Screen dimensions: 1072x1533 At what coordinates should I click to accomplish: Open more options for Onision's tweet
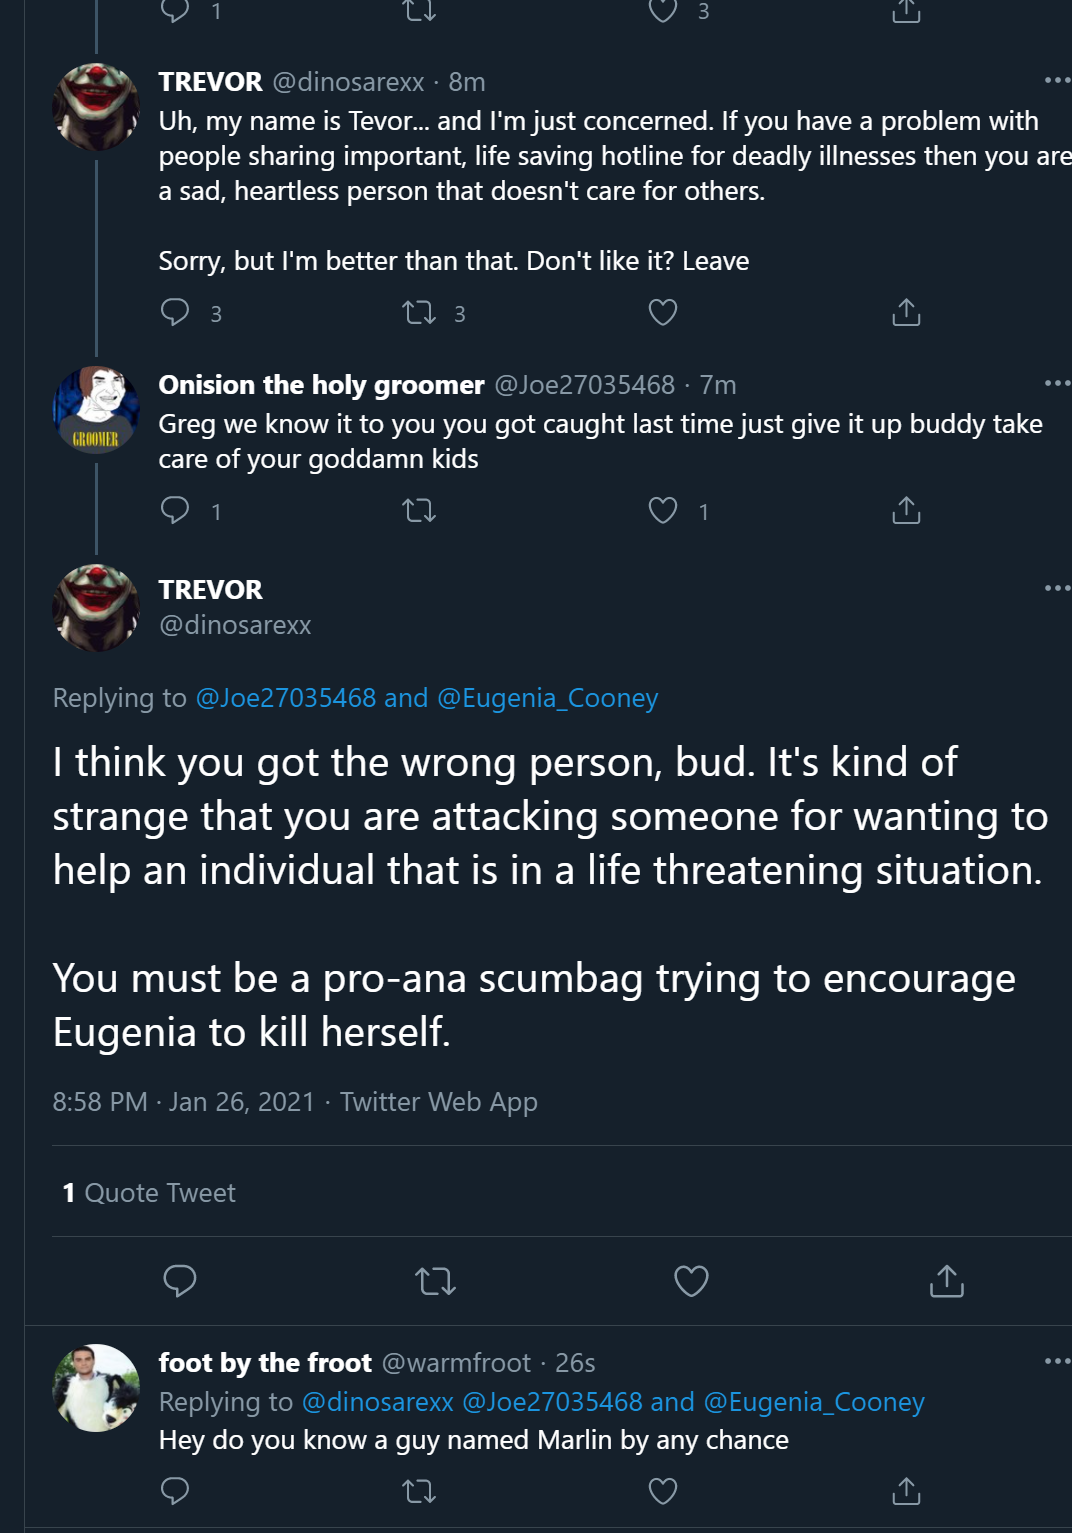[x=1057, y=383]
